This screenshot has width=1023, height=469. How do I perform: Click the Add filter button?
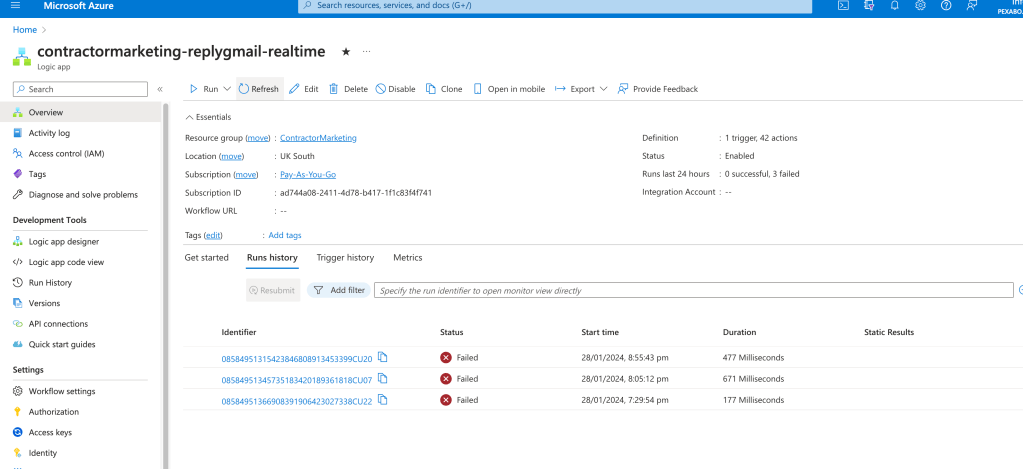pyautogui.click(x=339, y=290)
